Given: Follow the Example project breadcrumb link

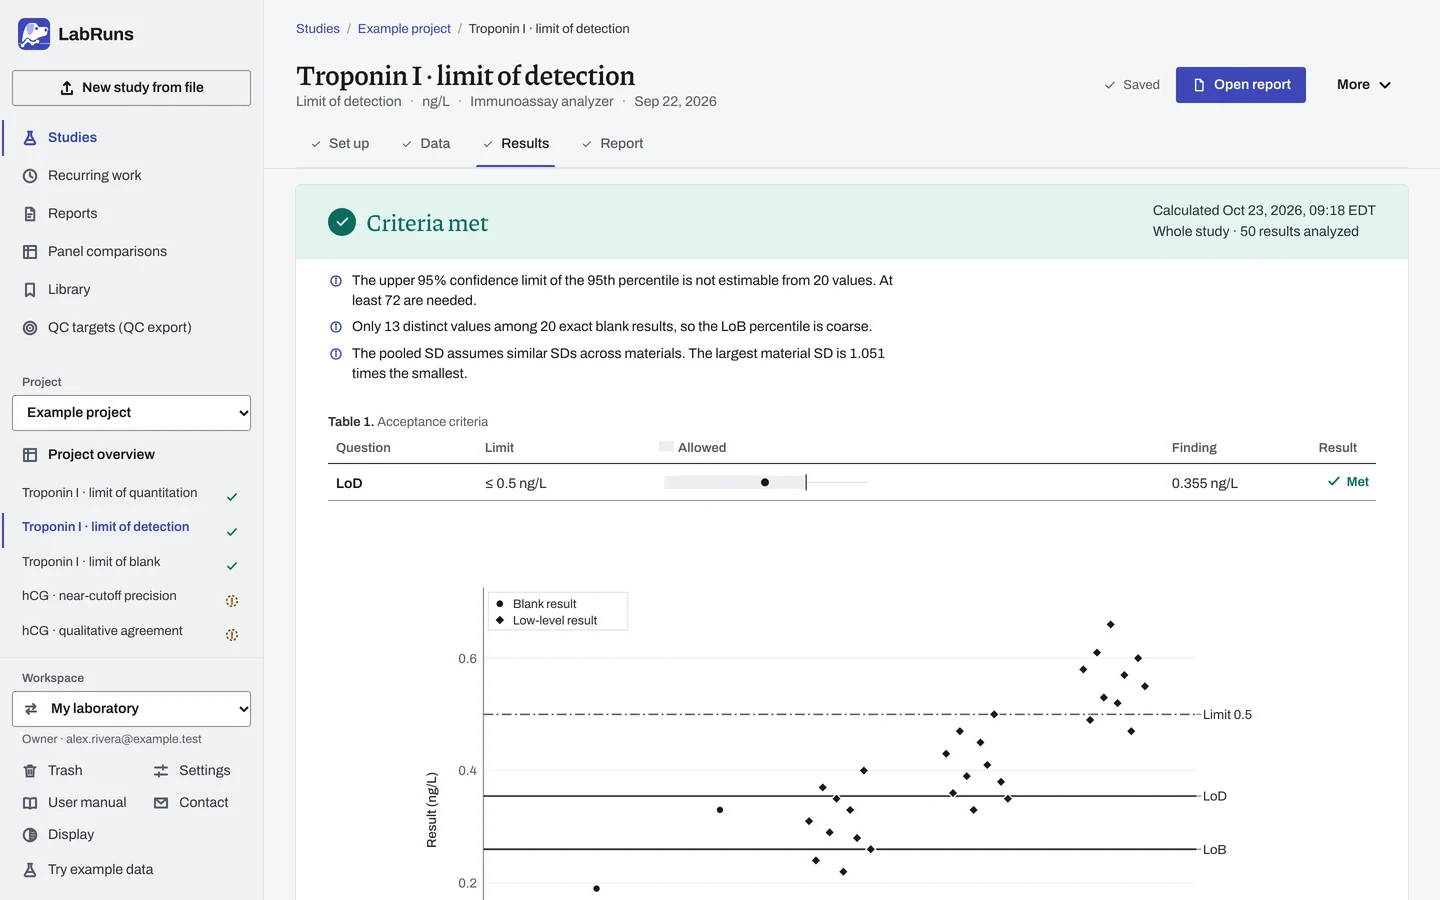Looking at the screenshot, I should 404,29.
